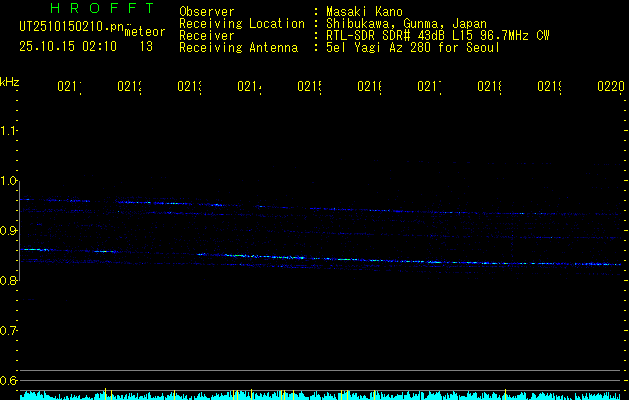Screen dimensions: 629x400
Task: Click the 0220 time axis label
Action: (611, 86)
